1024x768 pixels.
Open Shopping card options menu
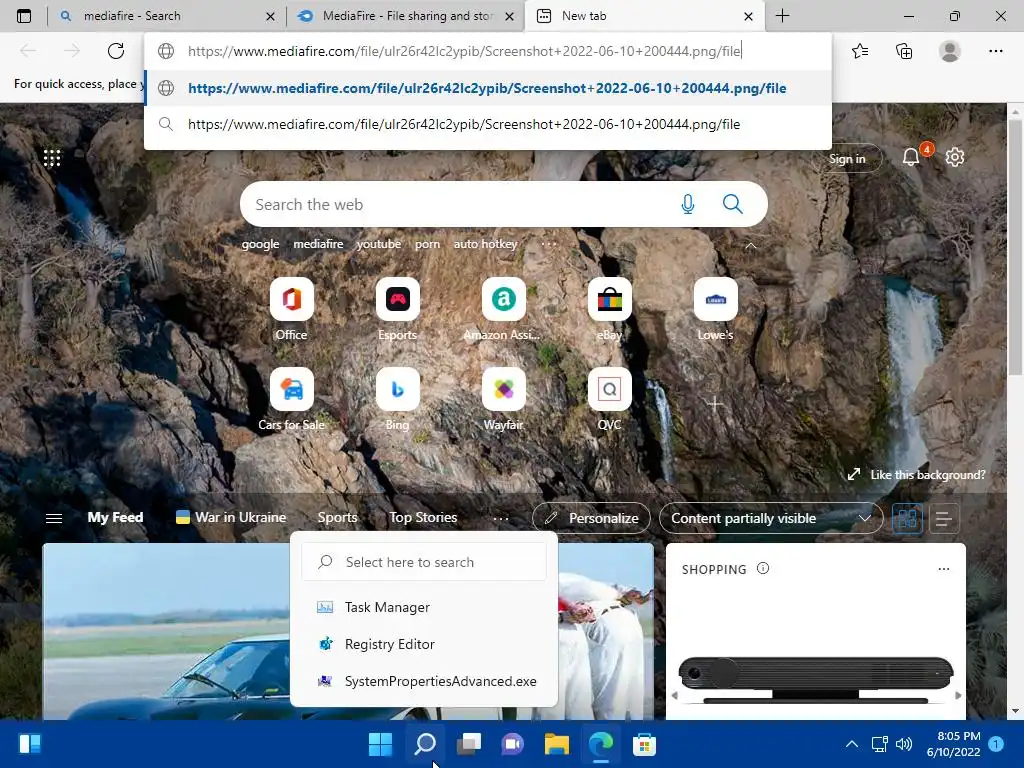pos(944,569)
